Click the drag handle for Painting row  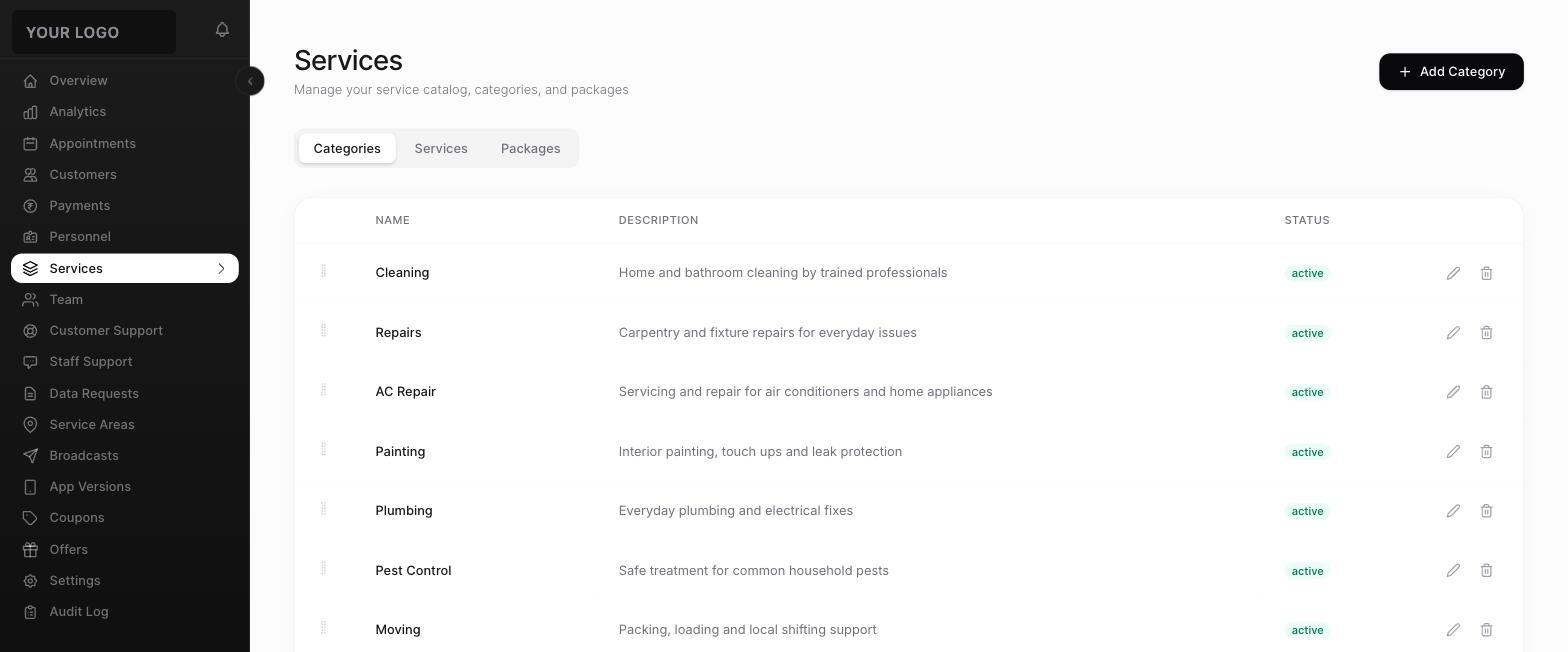coord(323,449)
